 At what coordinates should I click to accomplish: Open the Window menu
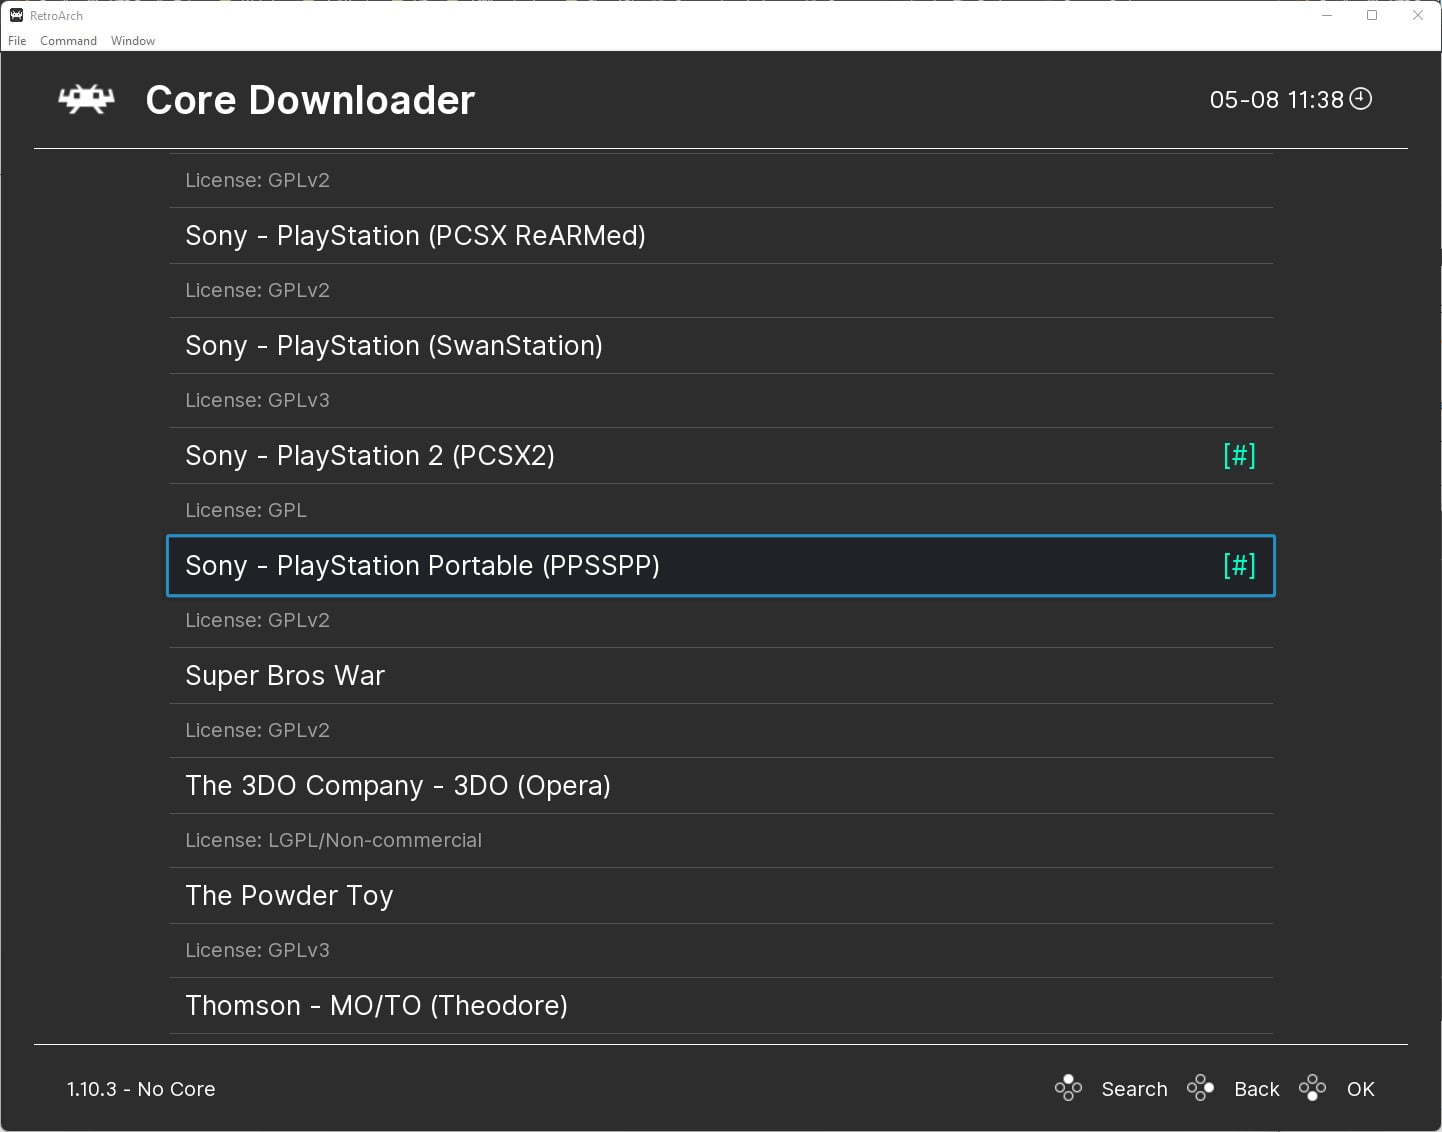click(x=132, y=41)
